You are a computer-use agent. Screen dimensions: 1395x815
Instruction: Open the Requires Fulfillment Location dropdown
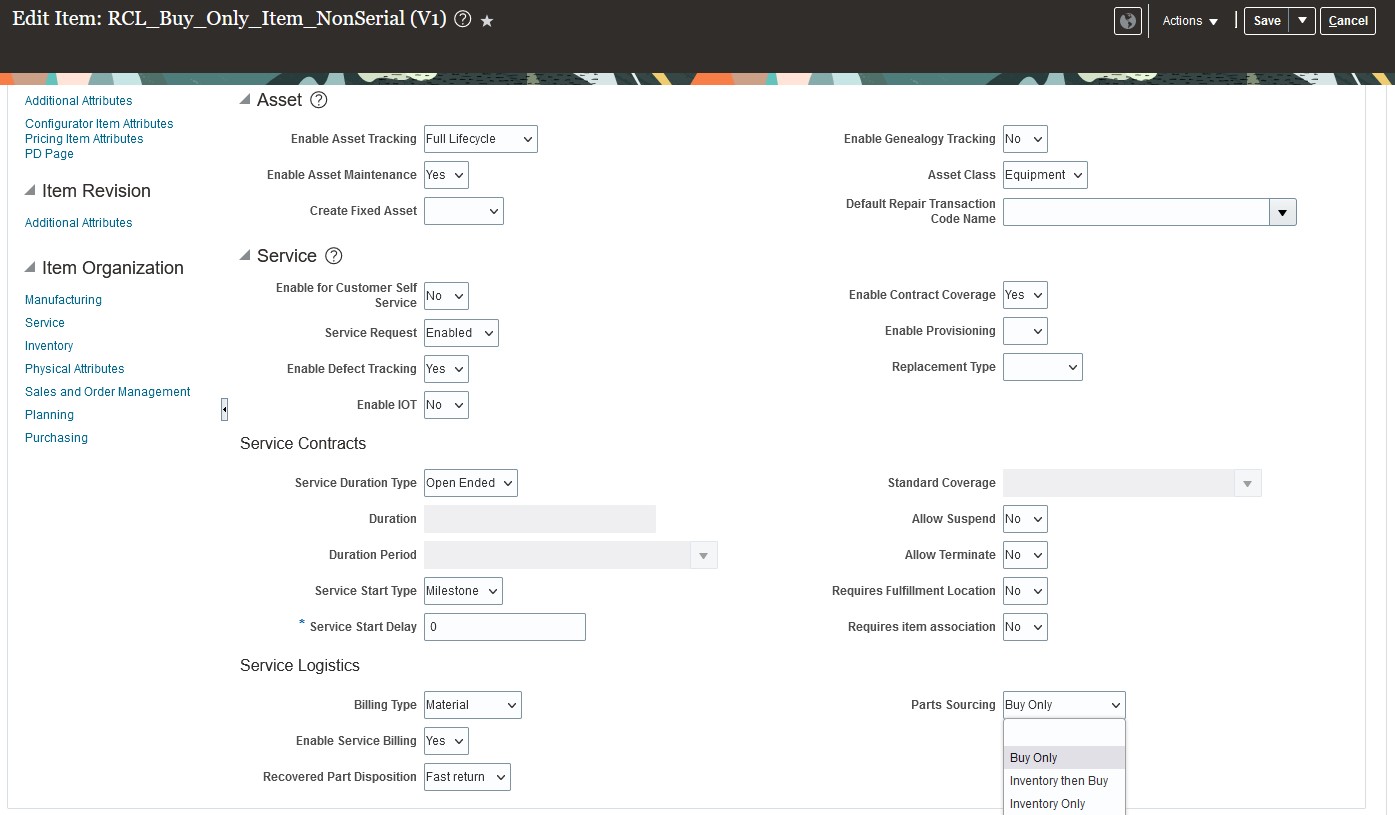[1025, 591]
